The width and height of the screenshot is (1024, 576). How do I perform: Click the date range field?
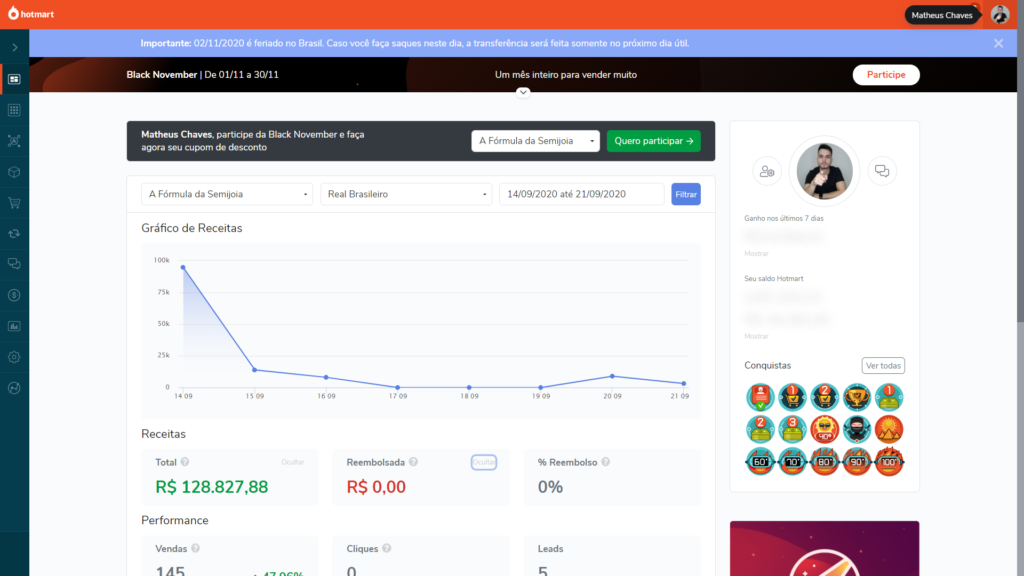pyautogui.click(x=581, y=194)
